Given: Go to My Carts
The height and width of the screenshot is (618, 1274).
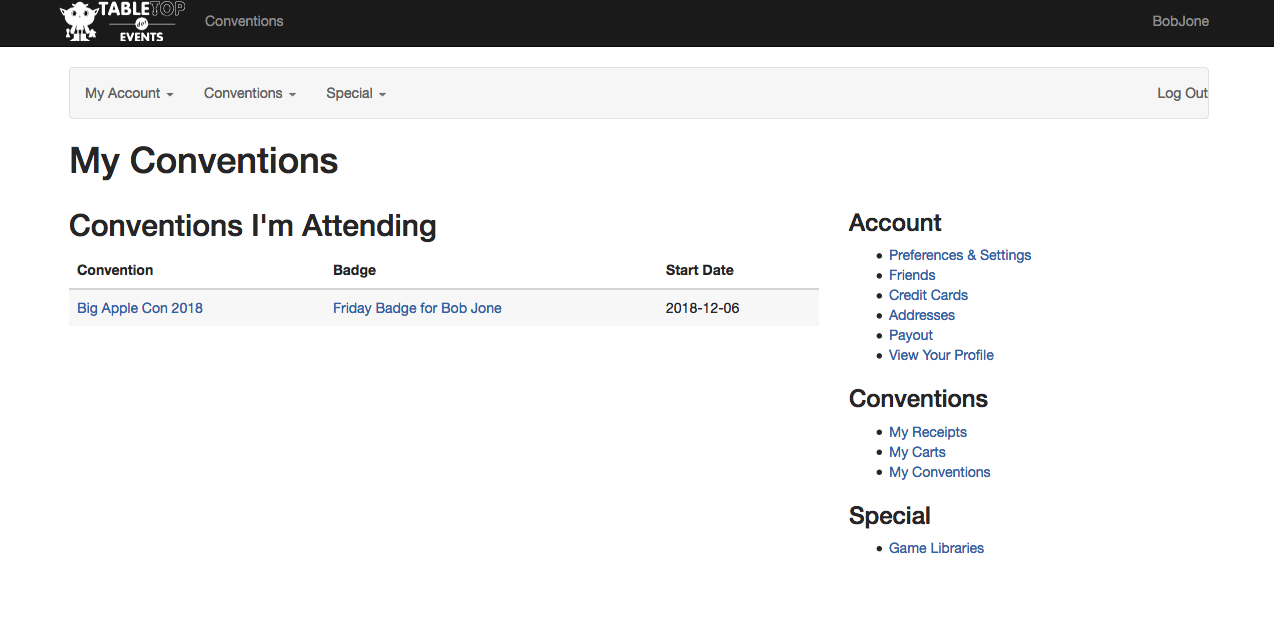Looking at the screenshot, I should point(917,452).
